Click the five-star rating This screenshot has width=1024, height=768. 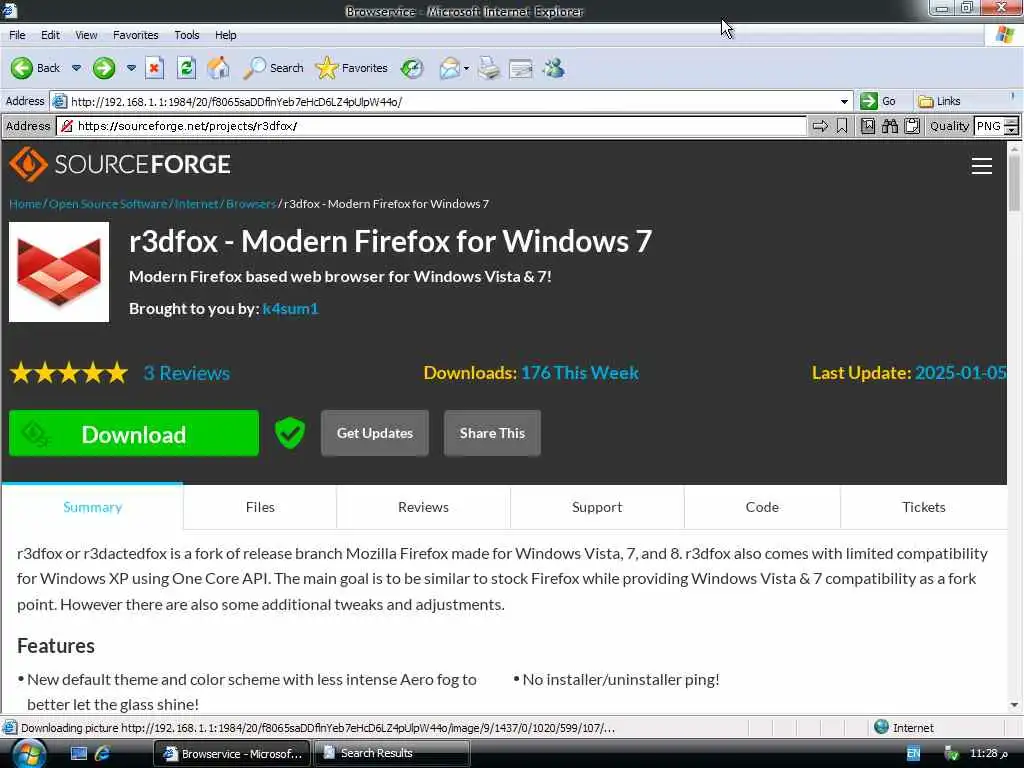(69, 373)
